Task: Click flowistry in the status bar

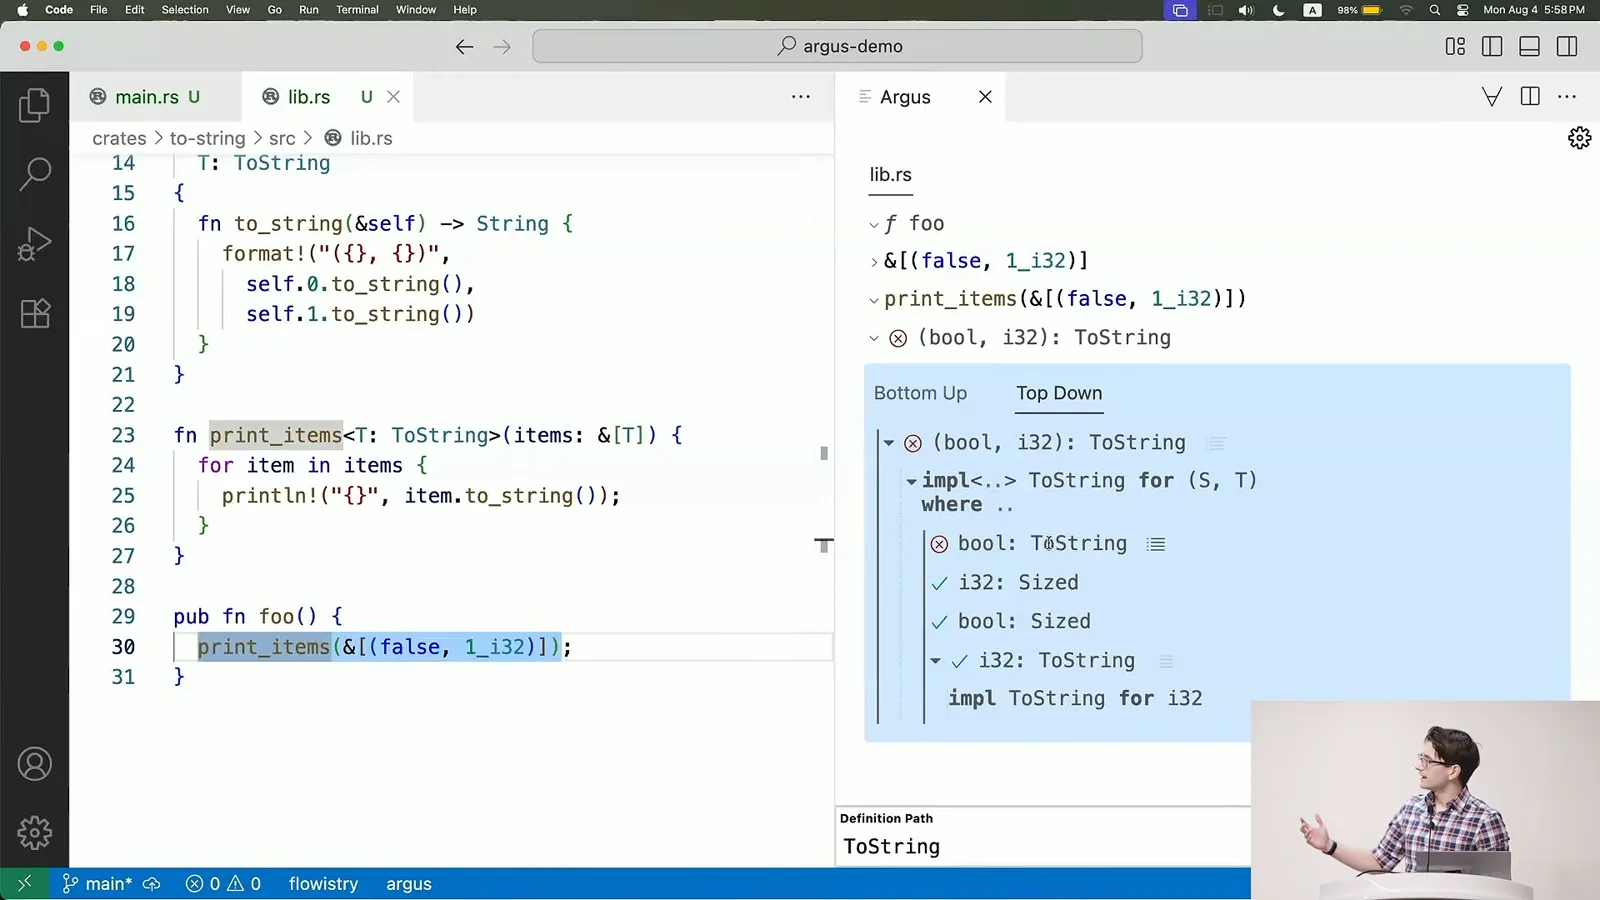Action: (323, 884)
